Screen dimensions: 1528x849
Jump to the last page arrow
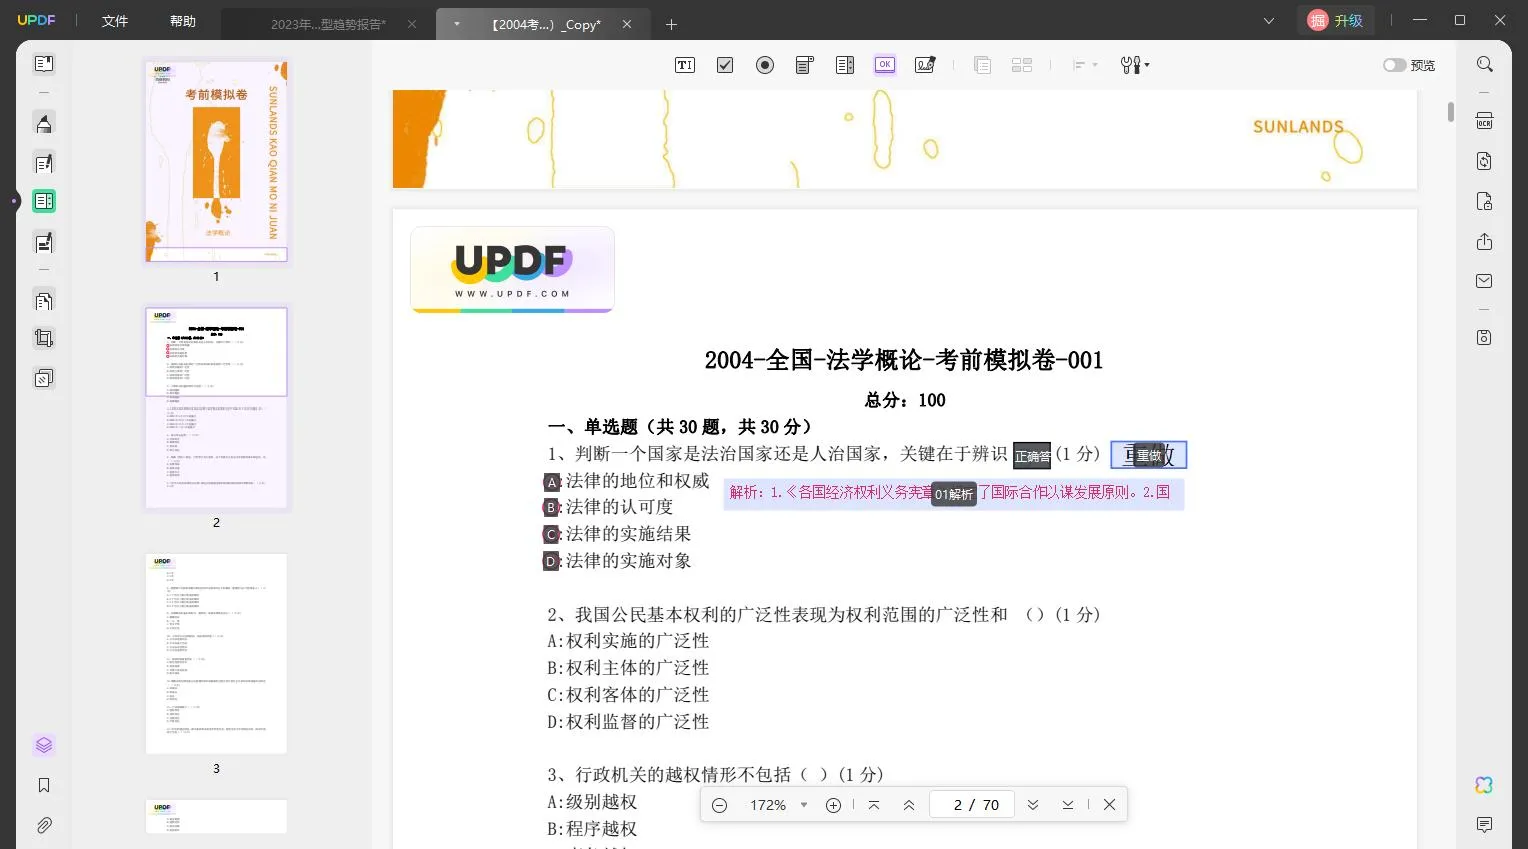[1068, 805]
